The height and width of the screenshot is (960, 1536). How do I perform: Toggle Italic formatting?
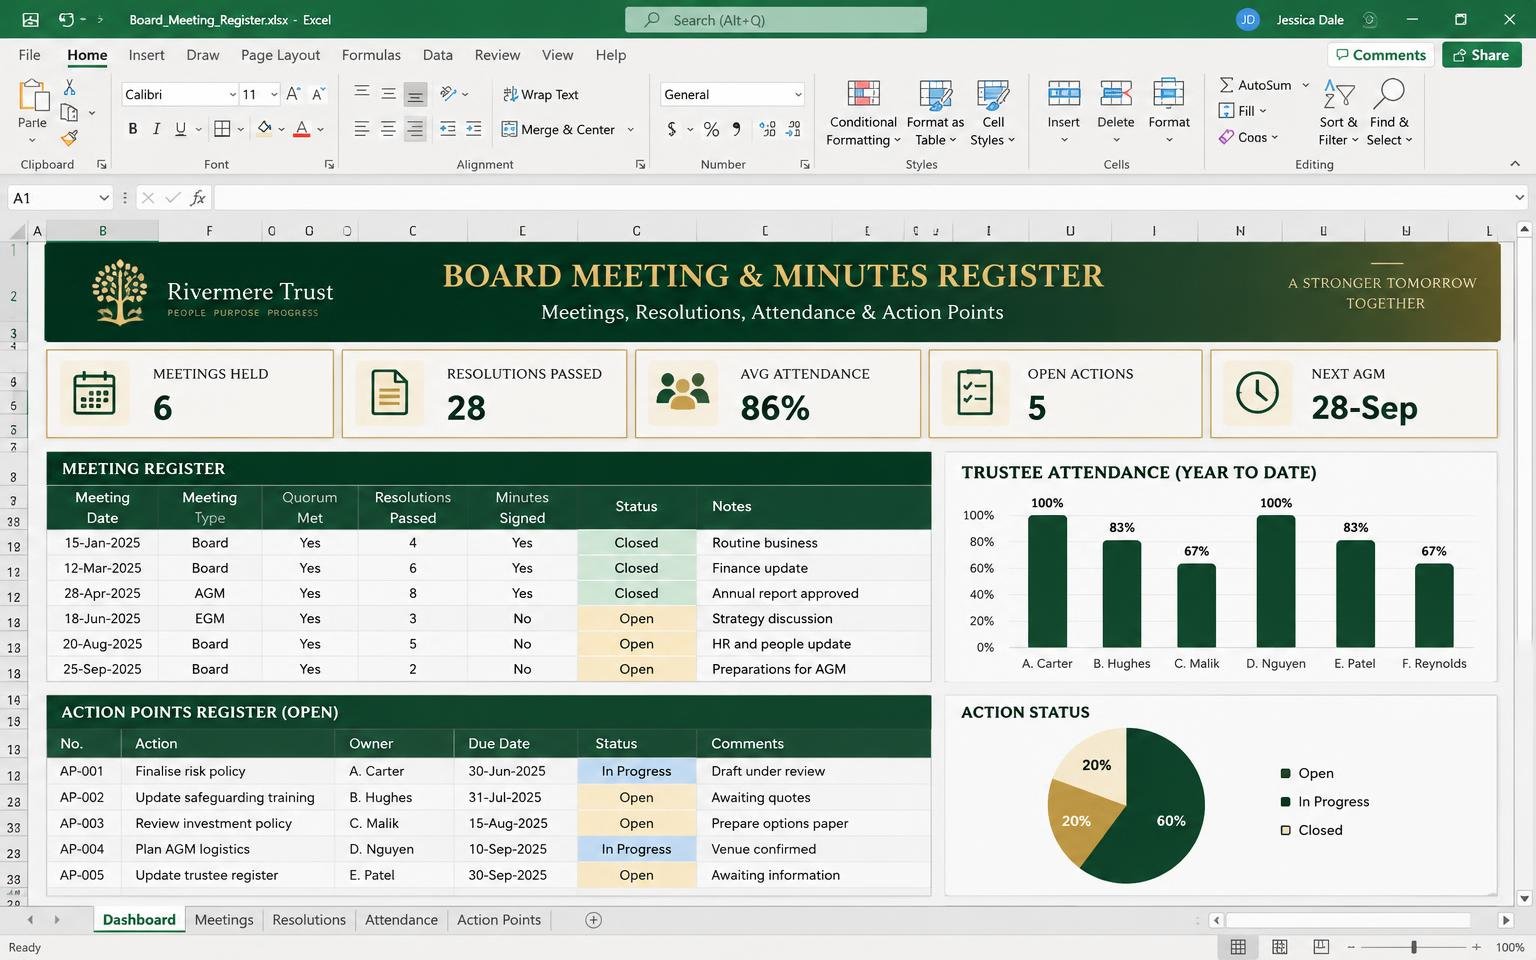tap(157, 129)
